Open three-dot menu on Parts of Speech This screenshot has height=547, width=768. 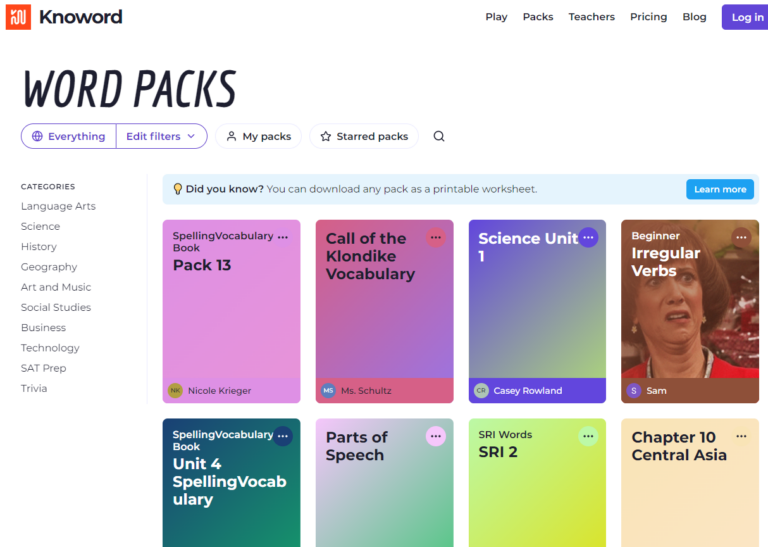[x=435, y=436]
